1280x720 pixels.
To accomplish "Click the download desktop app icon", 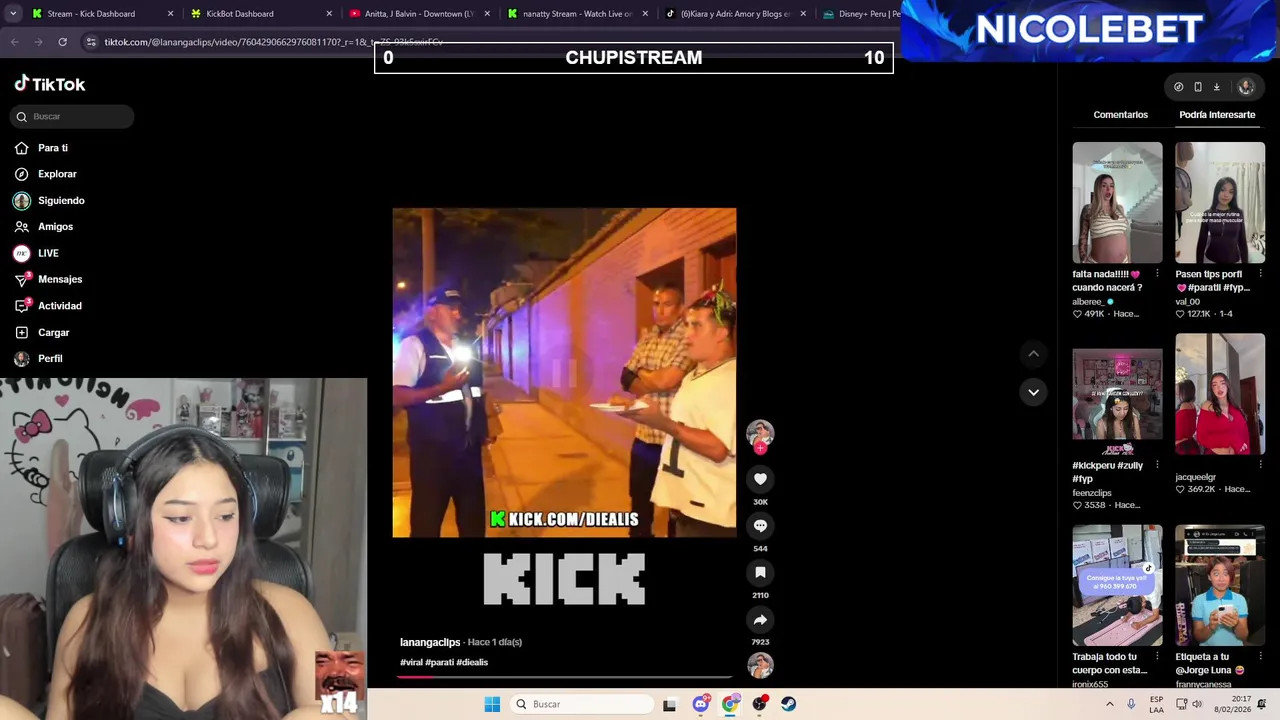I will pos(1217,87).
